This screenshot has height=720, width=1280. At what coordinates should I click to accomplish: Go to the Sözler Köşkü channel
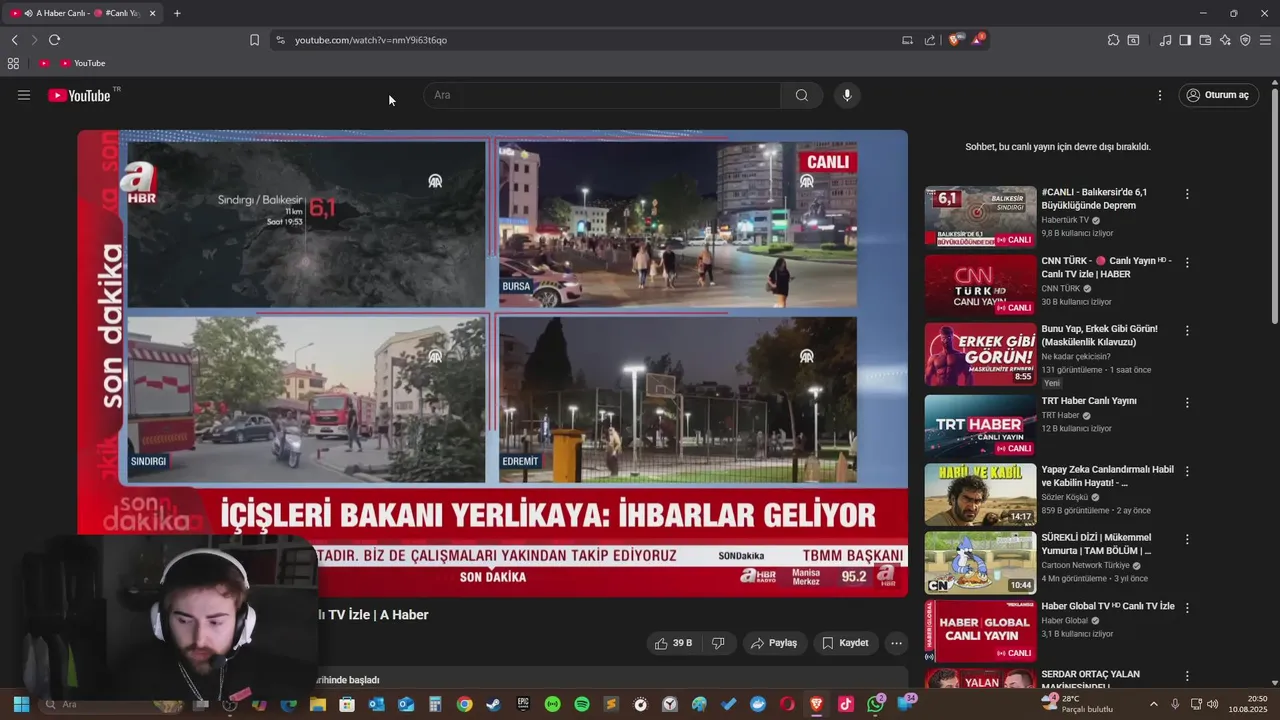tap(1065, 497)
